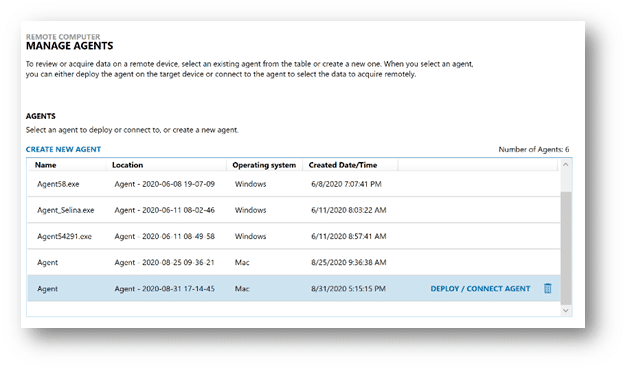The image size is (627, 370).
Task: Click the scrollbar up arrow in agents table
Action: point(565,164)
